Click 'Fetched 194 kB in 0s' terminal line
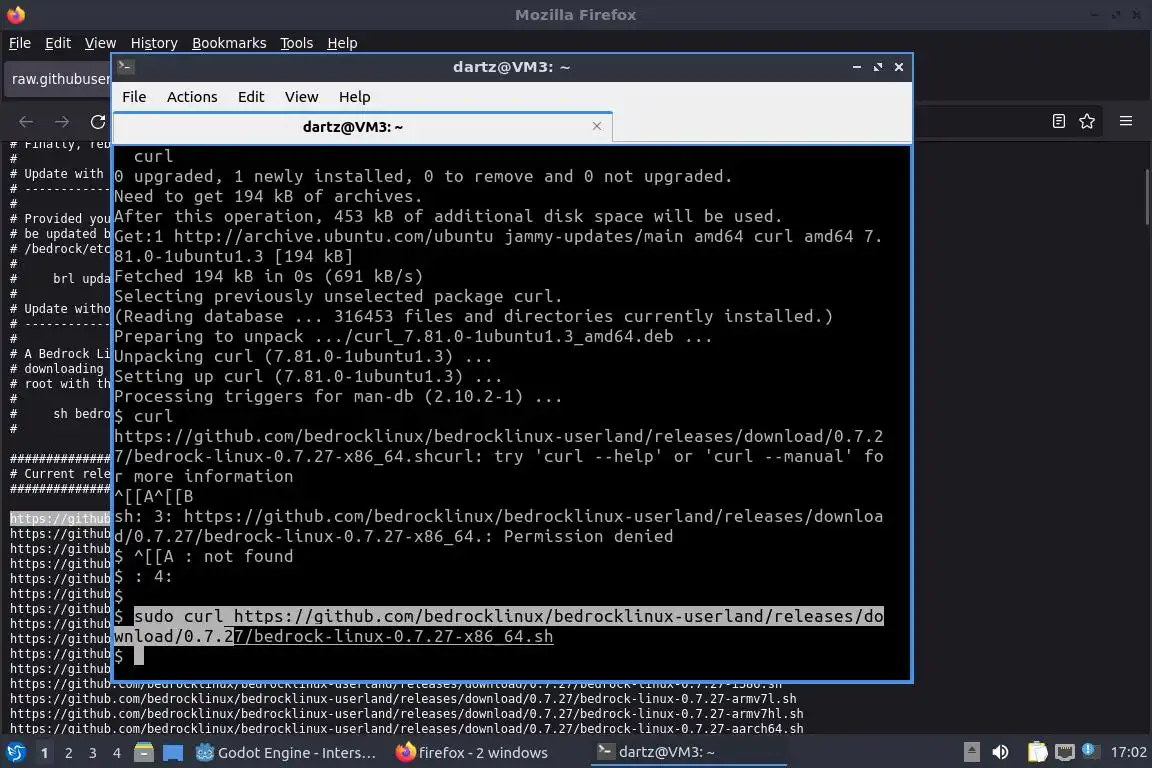 tap(268, 276)
